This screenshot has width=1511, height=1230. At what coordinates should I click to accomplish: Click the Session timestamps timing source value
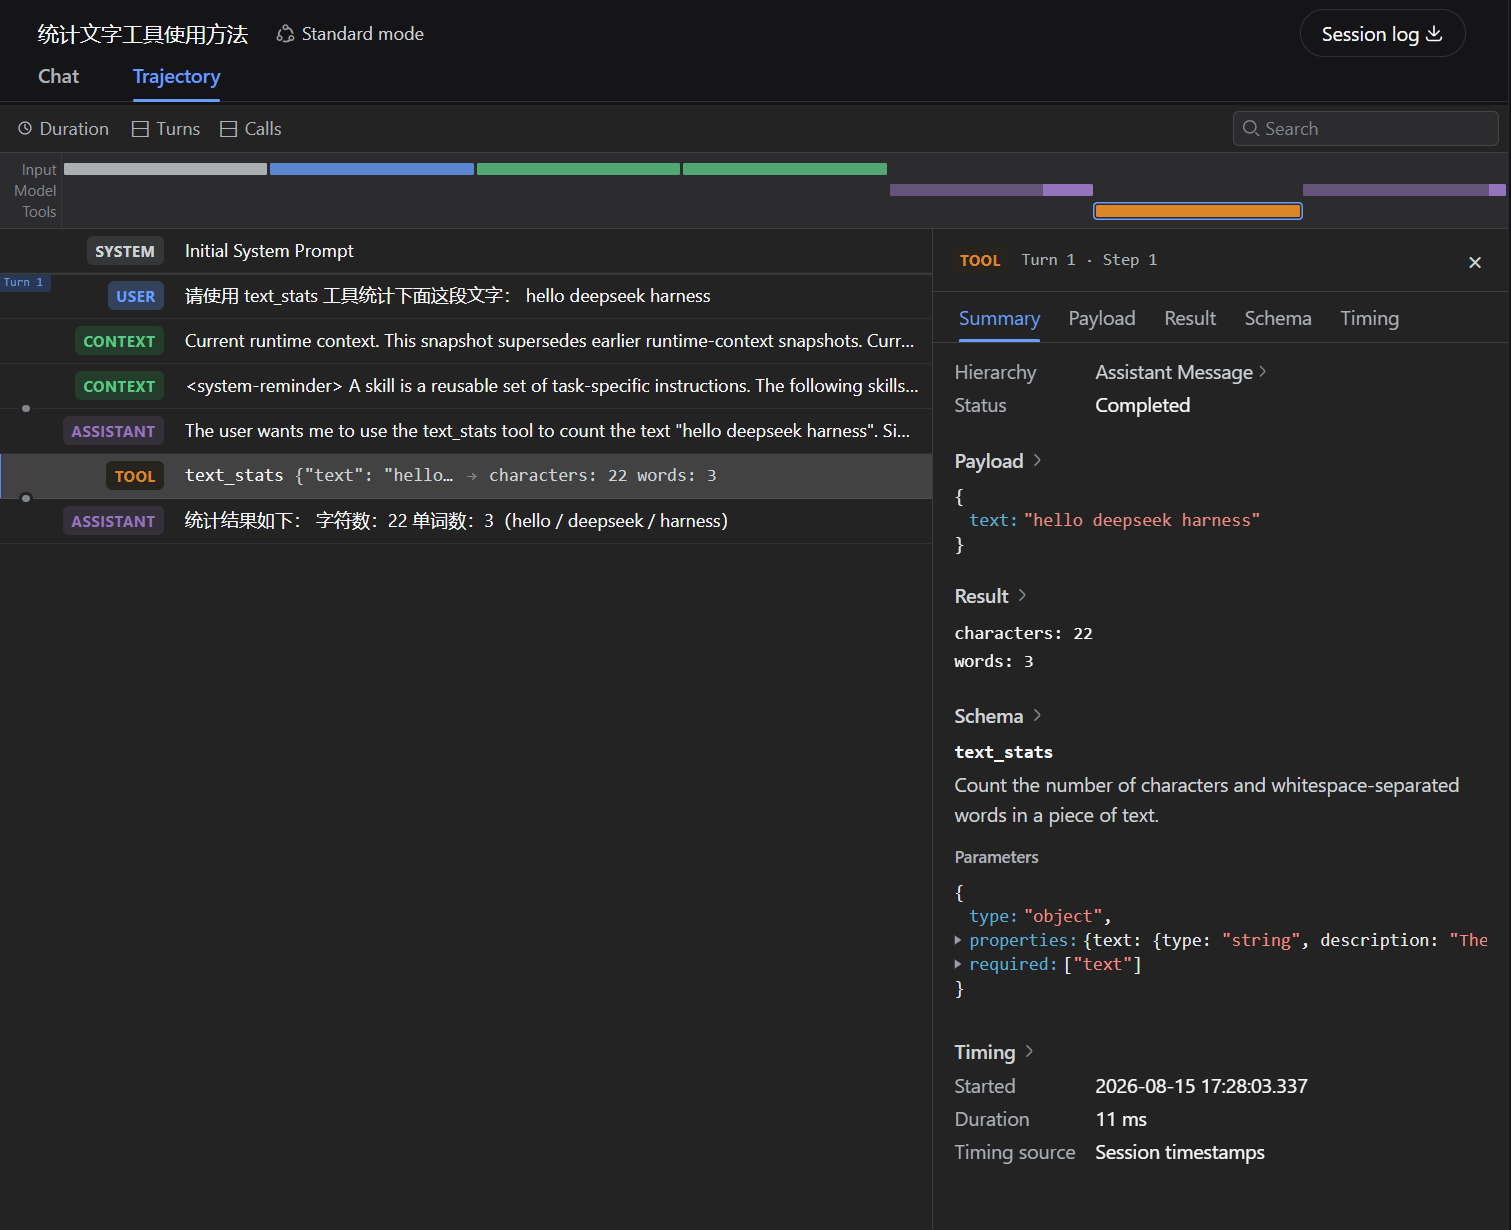click(x=1180, y=1152)
